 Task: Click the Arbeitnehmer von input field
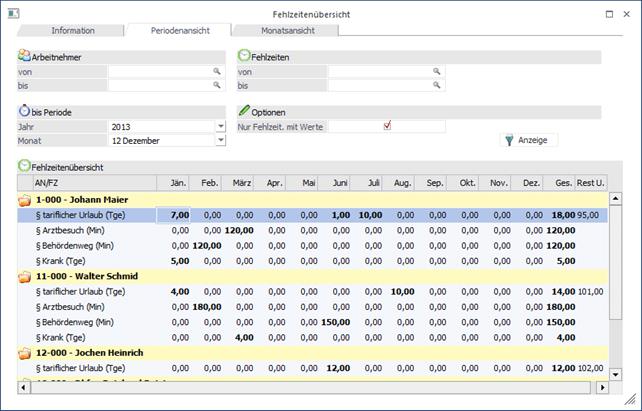pyautogui.click(x=160, y=72)
